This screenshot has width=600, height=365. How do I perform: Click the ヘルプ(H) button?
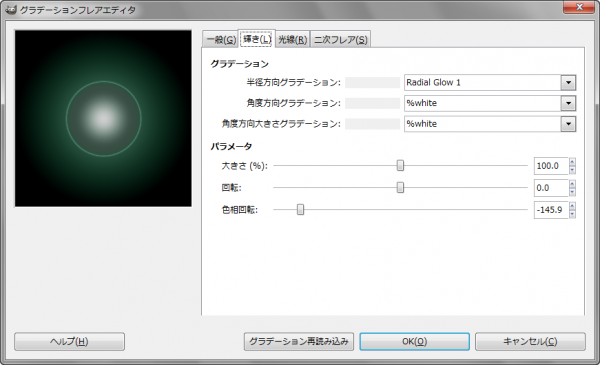pos(69,341)
